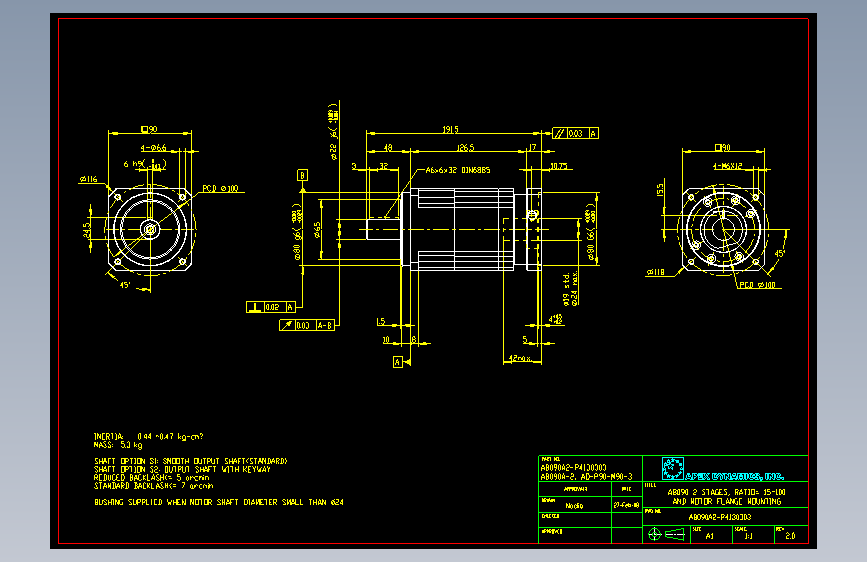Click the key callout A6x6x32 DIN6885

pos(458,170)
